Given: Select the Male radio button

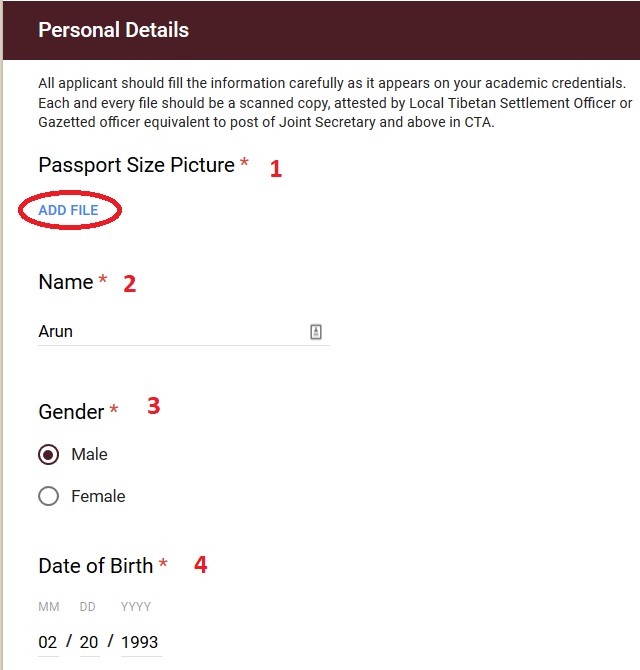Looking at the screenshot, I should tap(48, 455).
